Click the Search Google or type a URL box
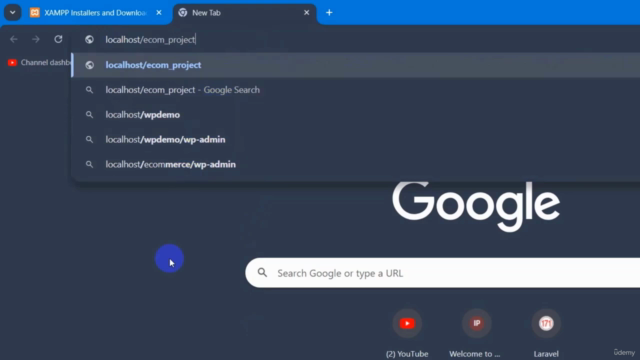This screenshot has width=640, height=360. [443, 273]
